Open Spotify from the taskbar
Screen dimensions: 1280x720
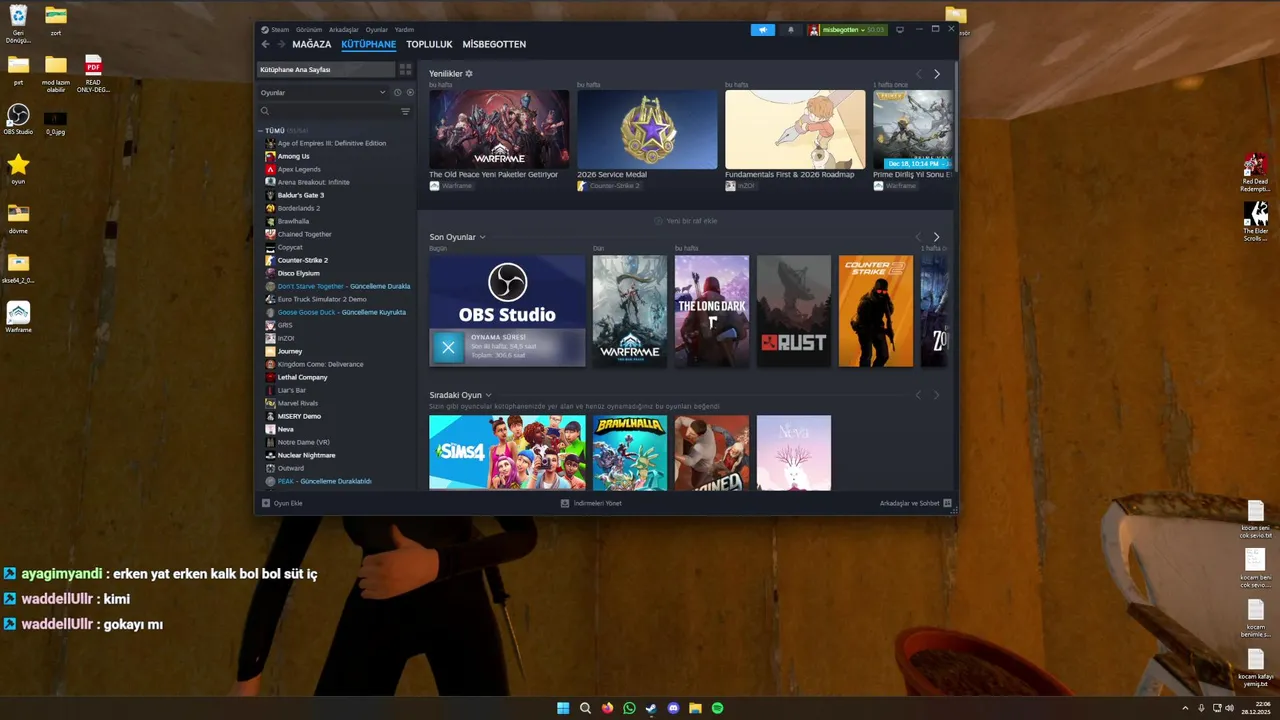tap(717, 708)
